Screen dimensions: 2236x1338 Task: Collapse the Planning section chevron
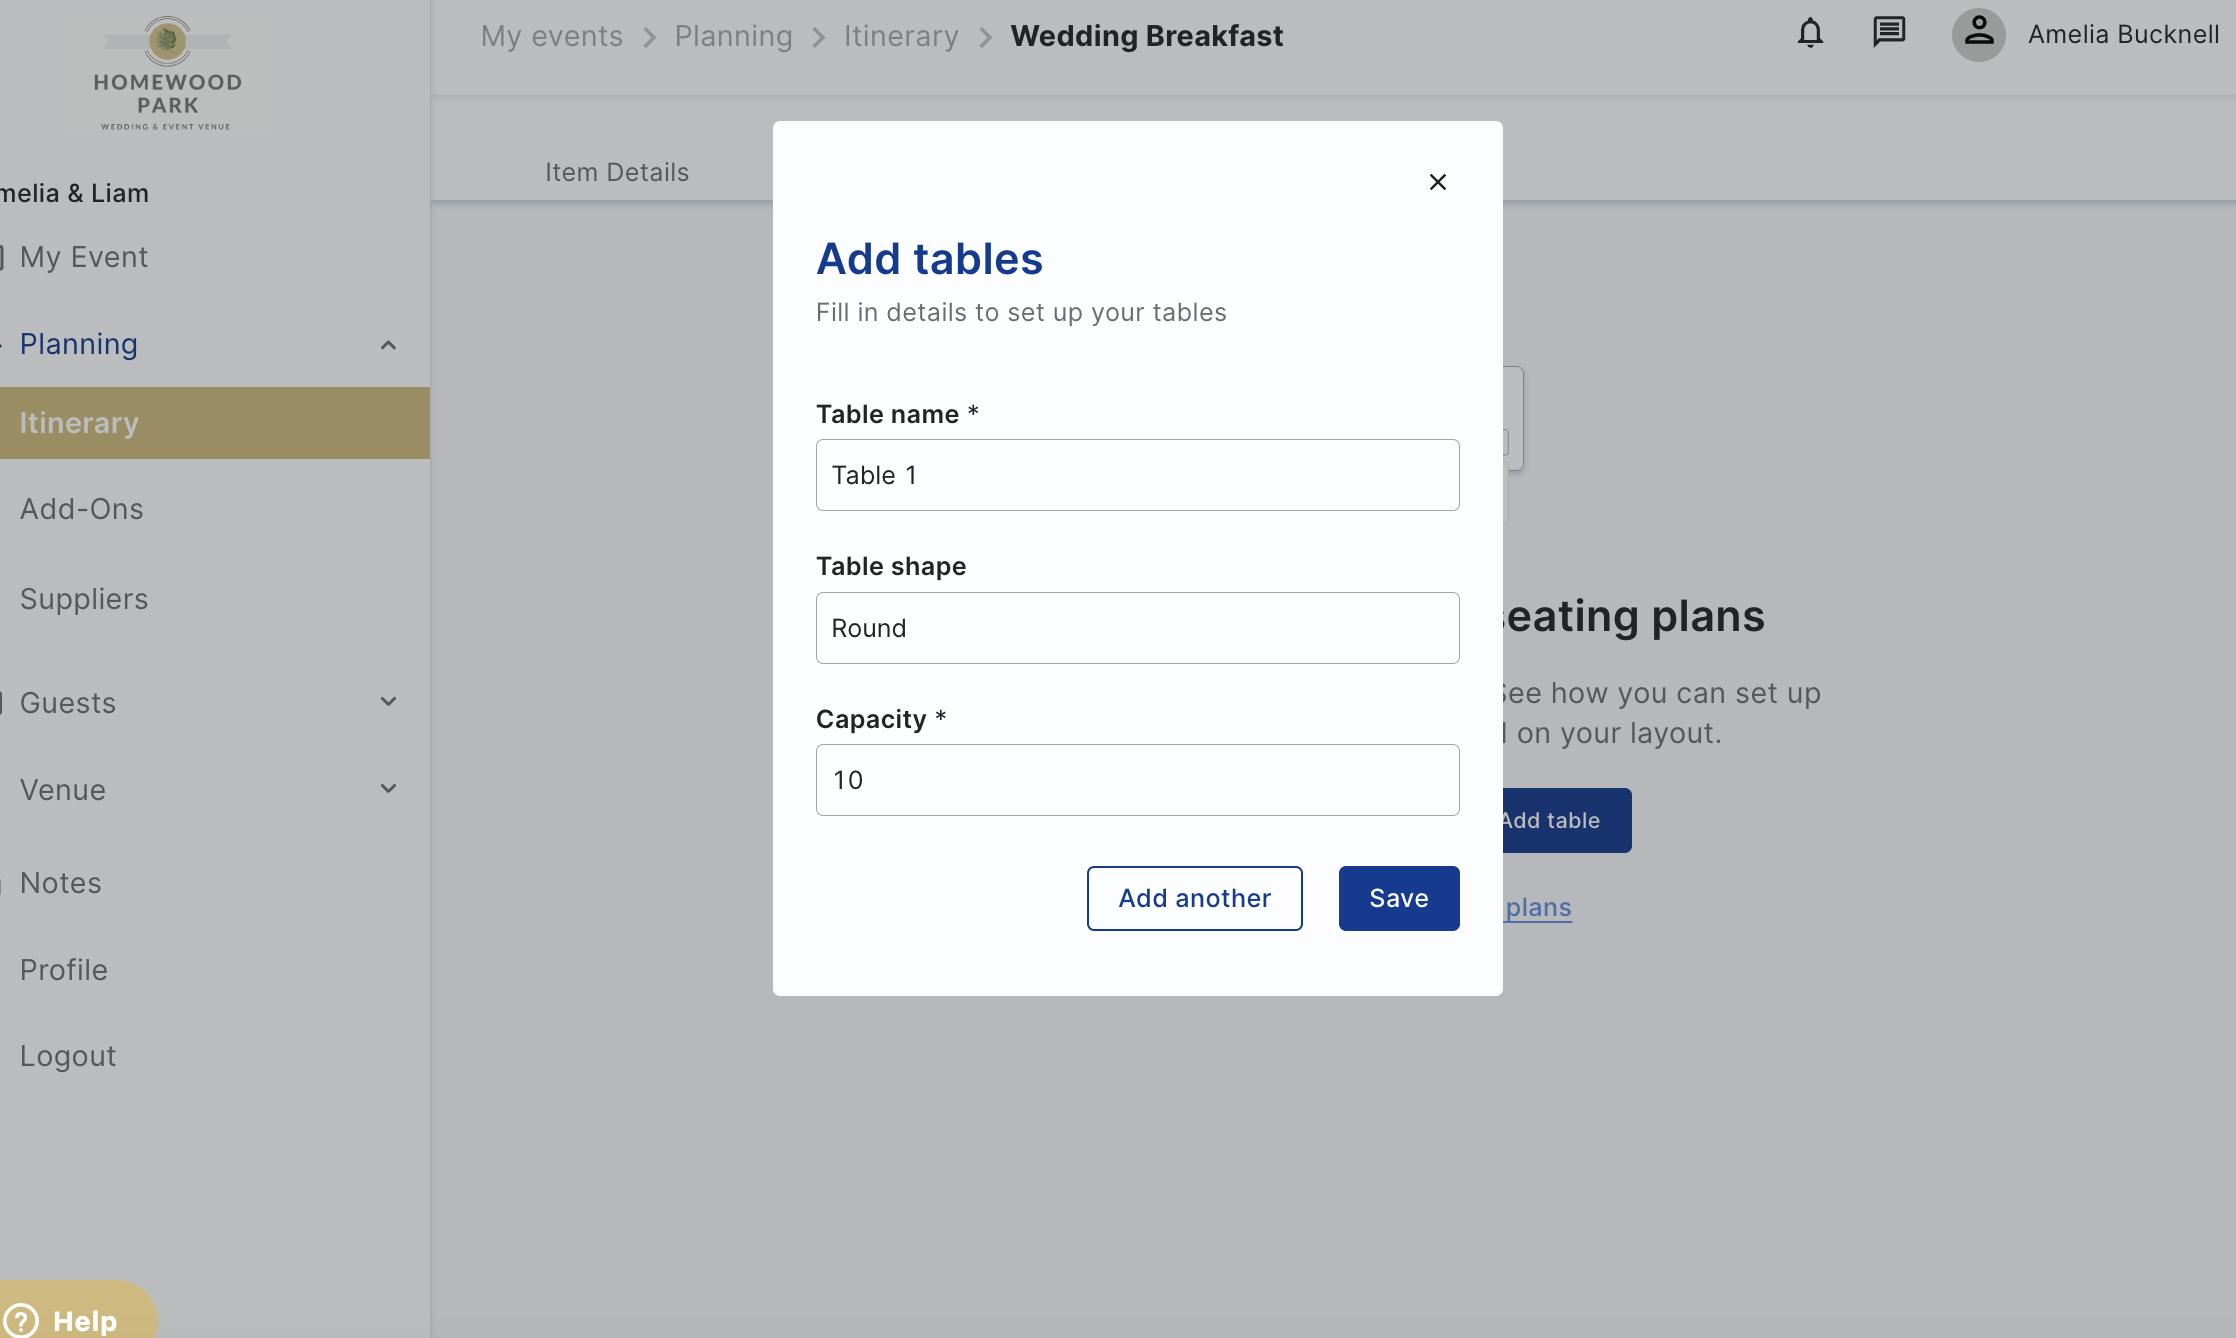(x=389, y=345)
